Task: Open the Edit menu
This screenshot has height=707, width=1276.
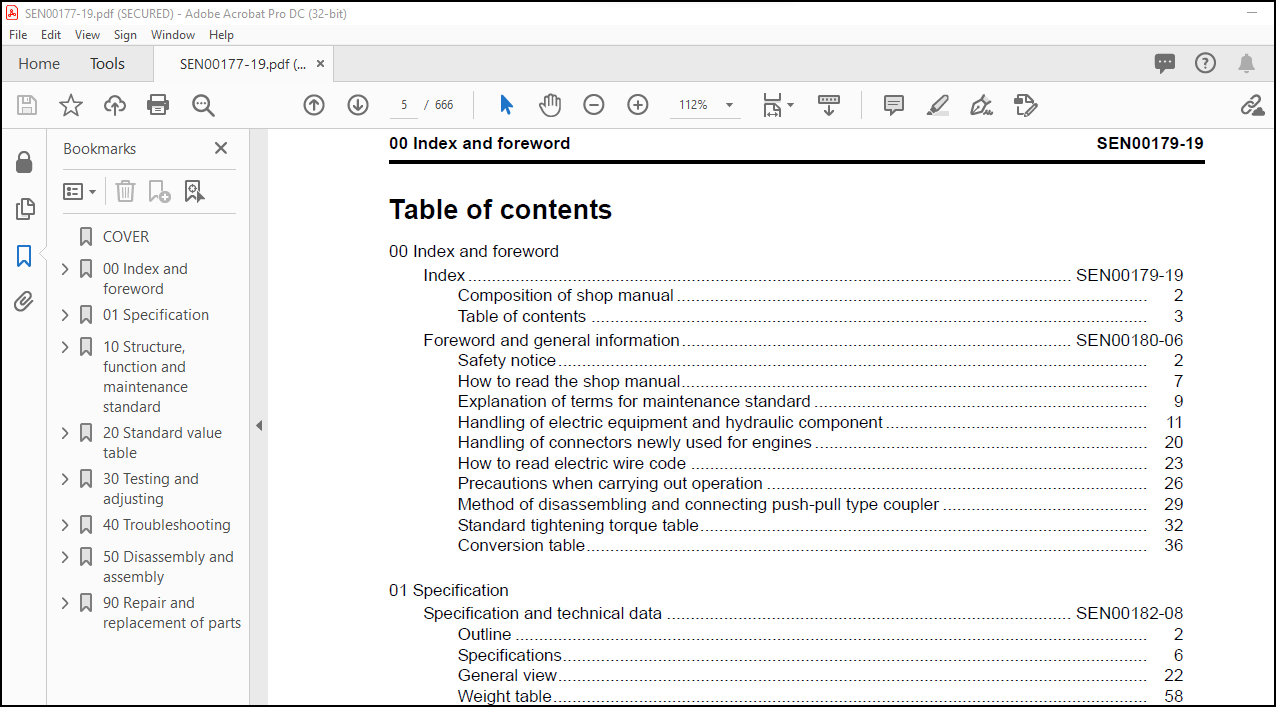Action: coord(51,34)
